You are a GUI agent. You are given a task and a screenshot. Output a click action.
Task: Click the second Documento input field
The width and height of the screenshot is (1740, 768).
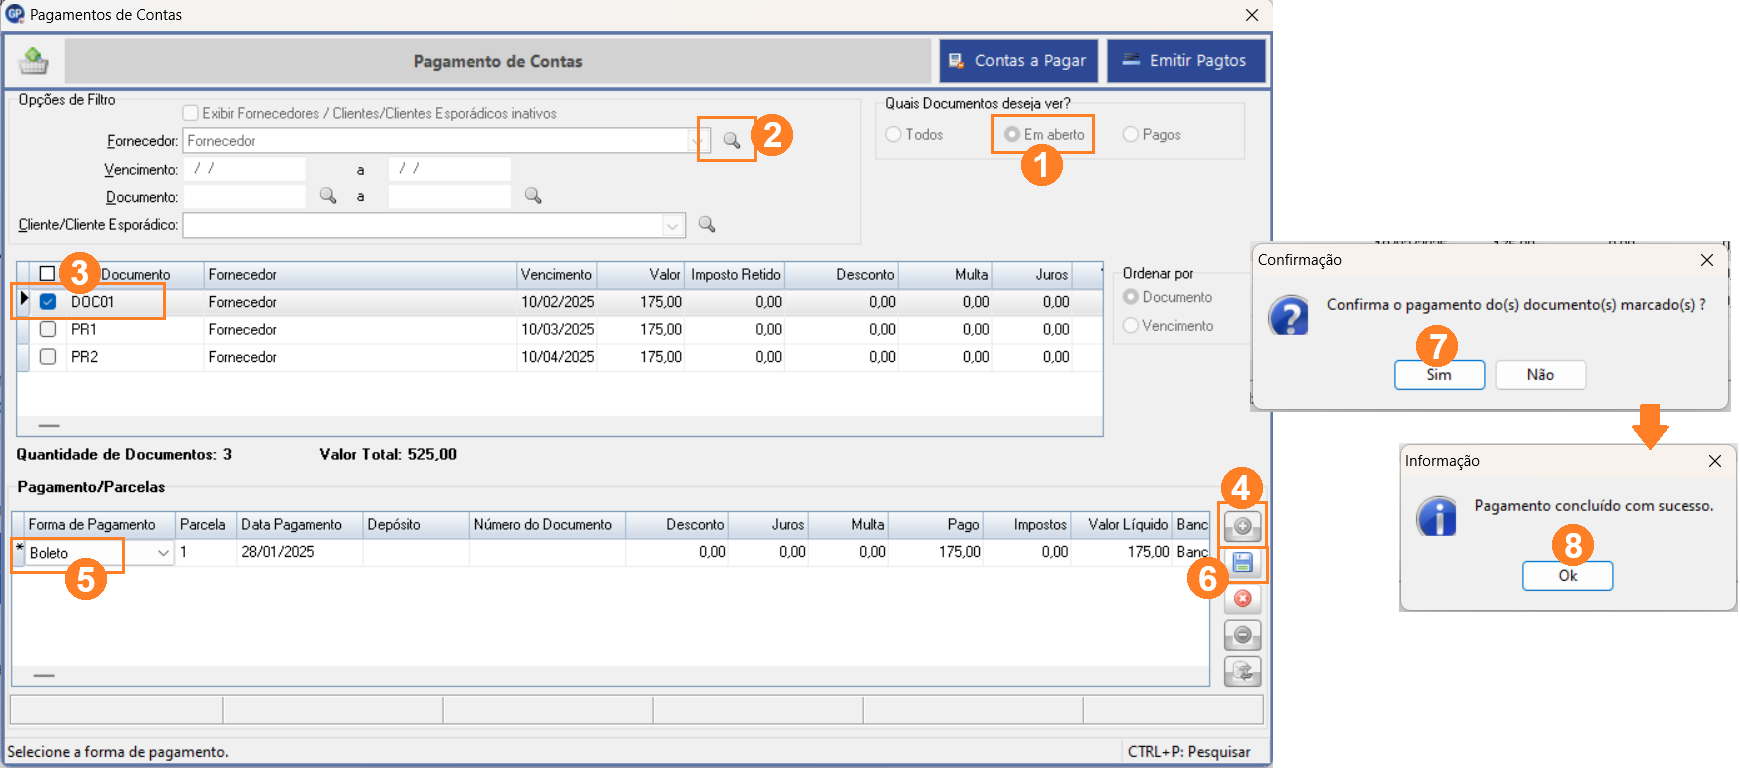[450, 197]
